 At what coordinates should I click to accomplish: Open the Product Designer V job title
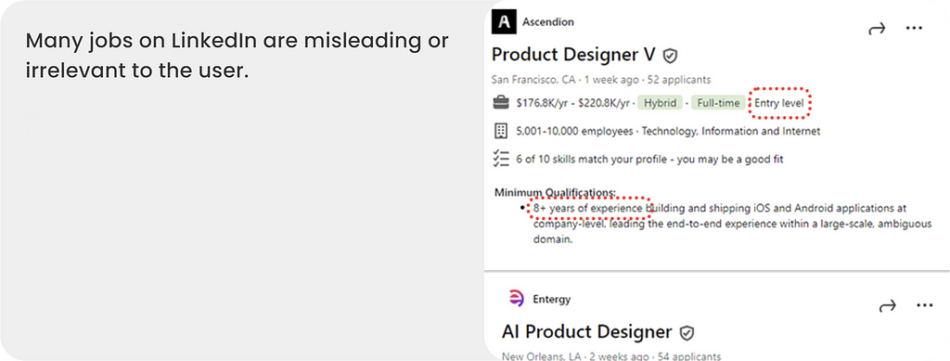coord(573,55)
